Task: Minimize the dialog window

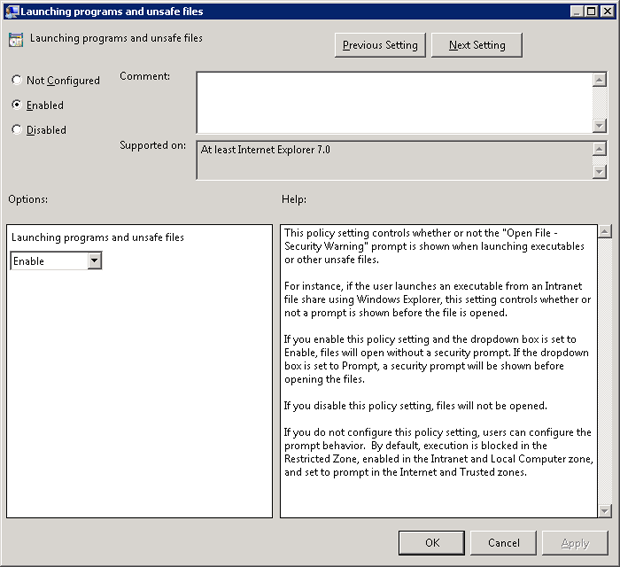Action: click(x=576, y=11)
